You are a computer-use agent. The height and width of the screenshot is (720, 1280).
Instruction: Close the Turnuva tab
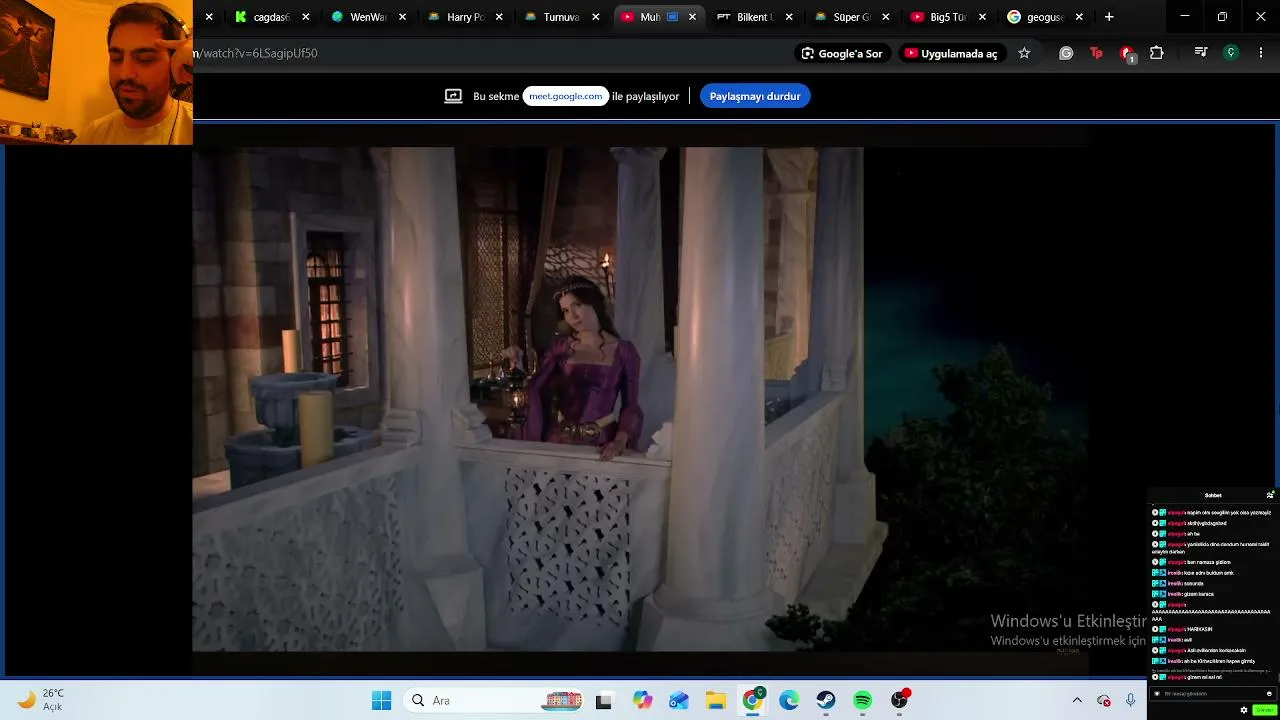point(596,17)
